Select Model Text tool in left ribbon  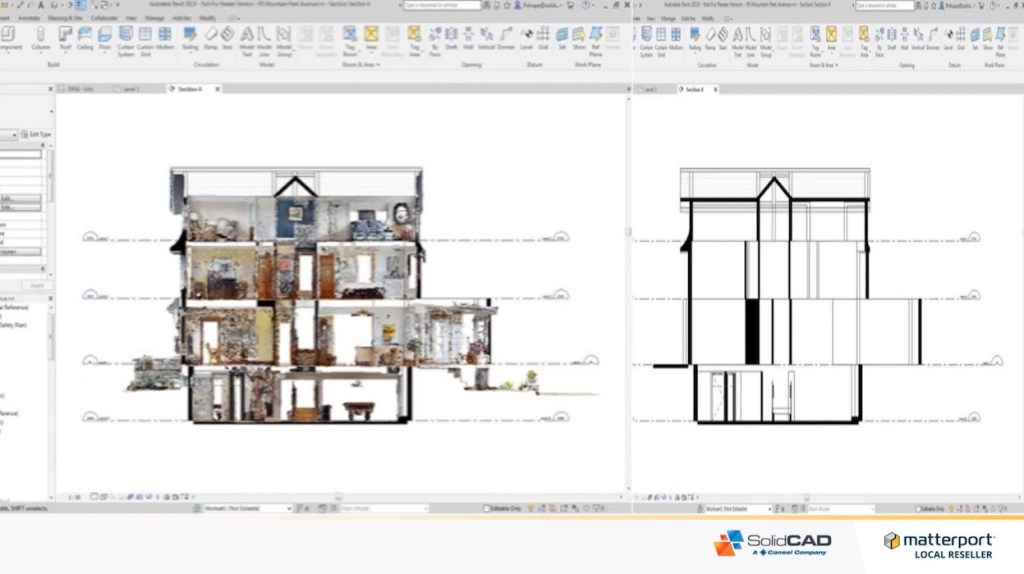[246, 38]
